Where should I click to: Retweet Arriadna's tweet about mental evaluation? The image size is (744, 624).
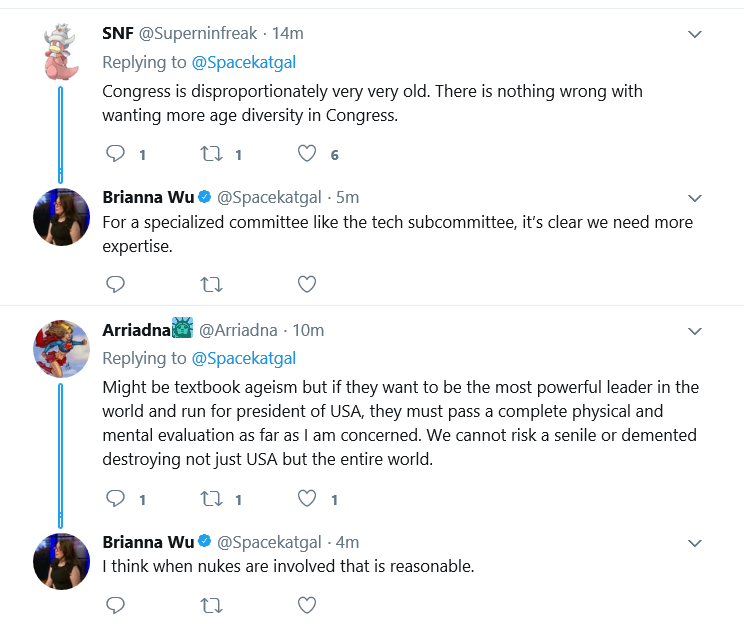click(x=211, y=499)
